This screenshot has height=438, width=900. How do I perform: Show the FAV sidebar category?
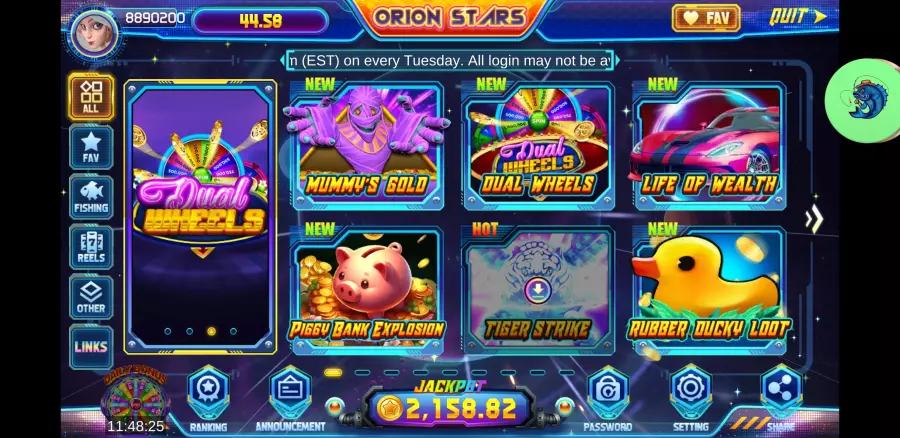[91, 147]
